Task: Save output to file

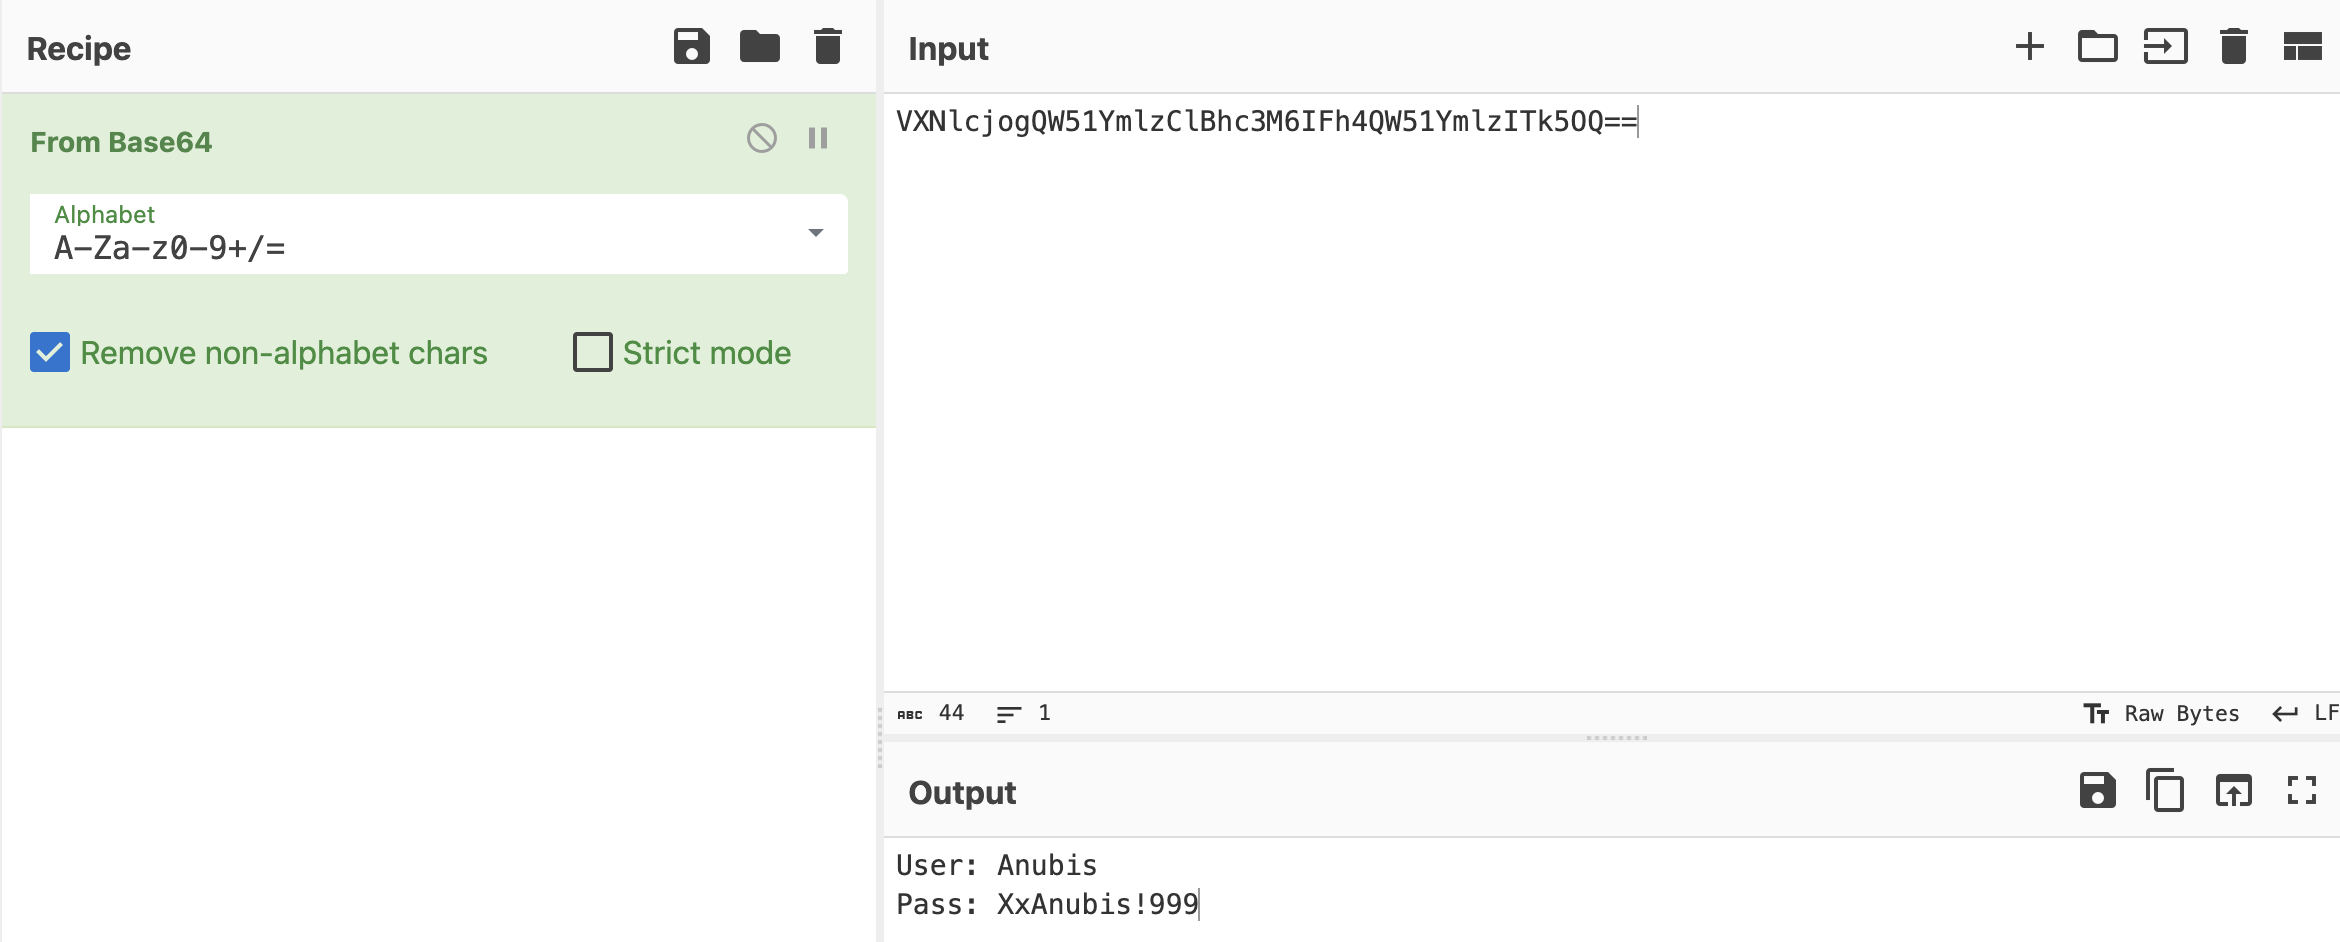Action: tap(2097, 791)
